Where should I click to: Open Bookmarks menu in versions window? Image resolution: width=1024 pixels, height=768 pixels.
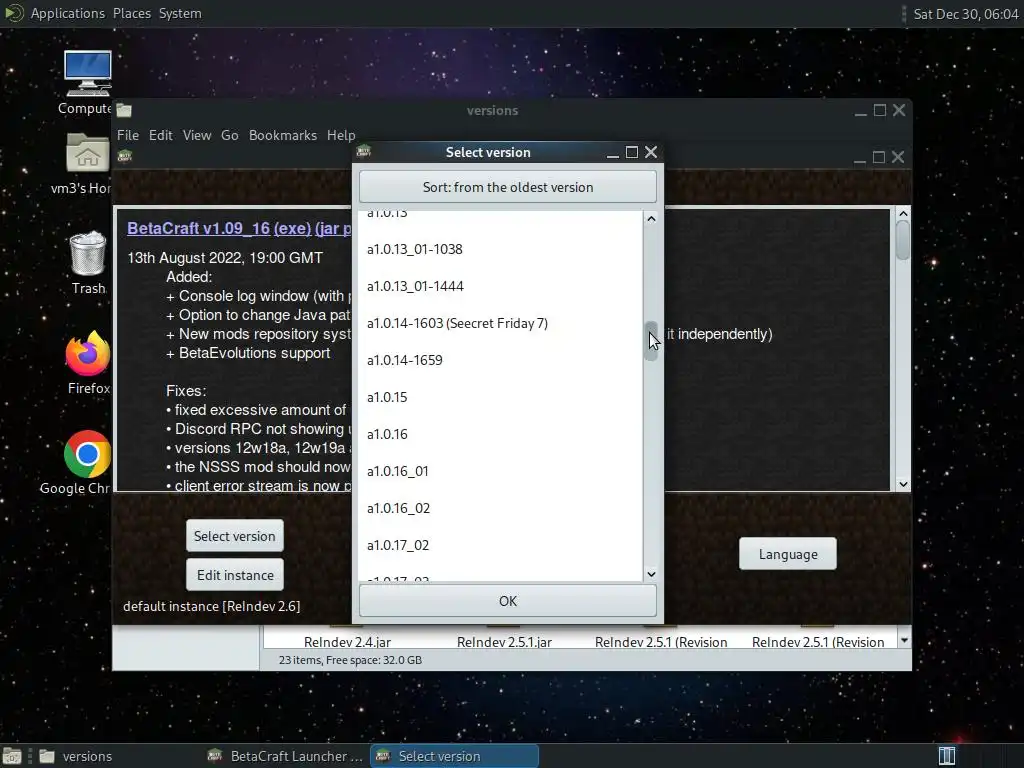[283, 135]
